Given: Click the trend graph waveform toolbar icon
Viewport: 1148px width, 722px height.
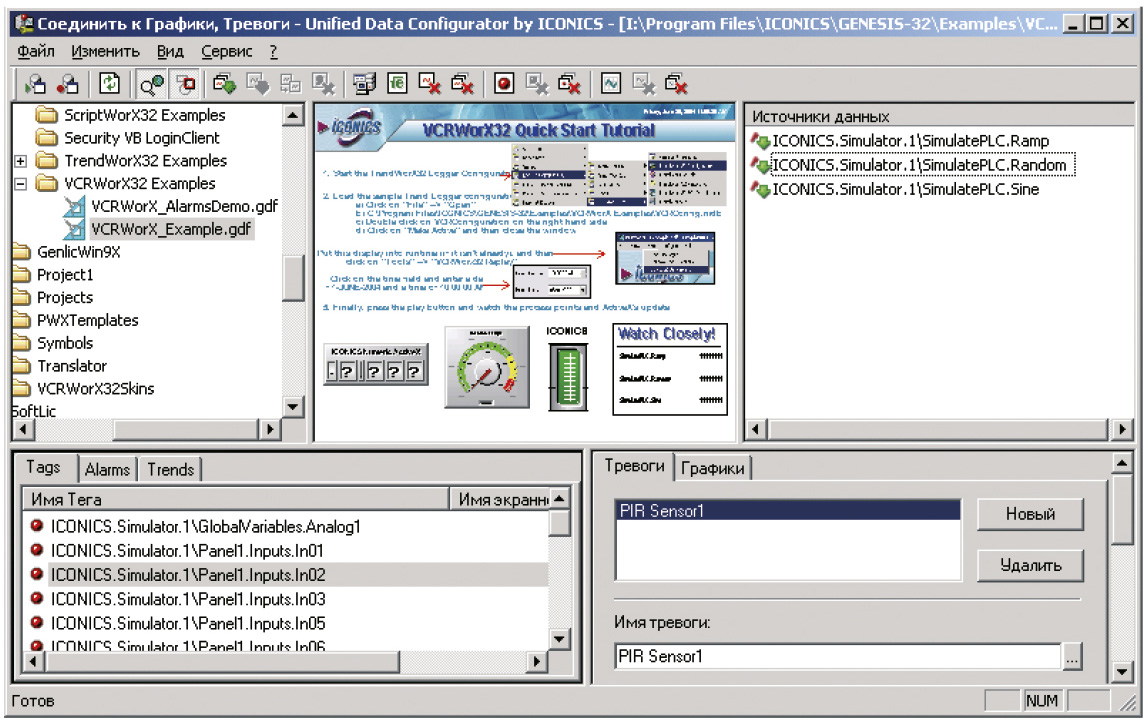Looking at the screenshot, I should (x=611, y=84).
